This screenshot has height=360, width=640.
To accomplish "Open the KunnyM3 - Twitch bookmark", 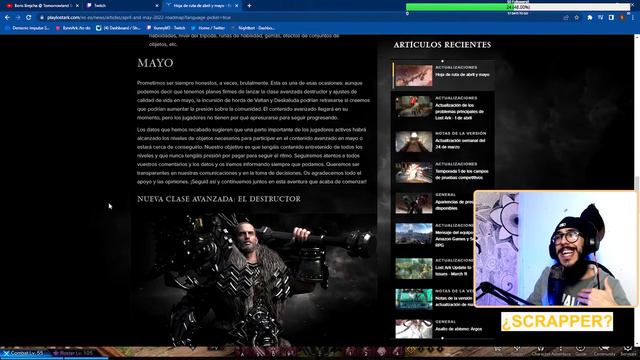I will click(x=166, y=28).
